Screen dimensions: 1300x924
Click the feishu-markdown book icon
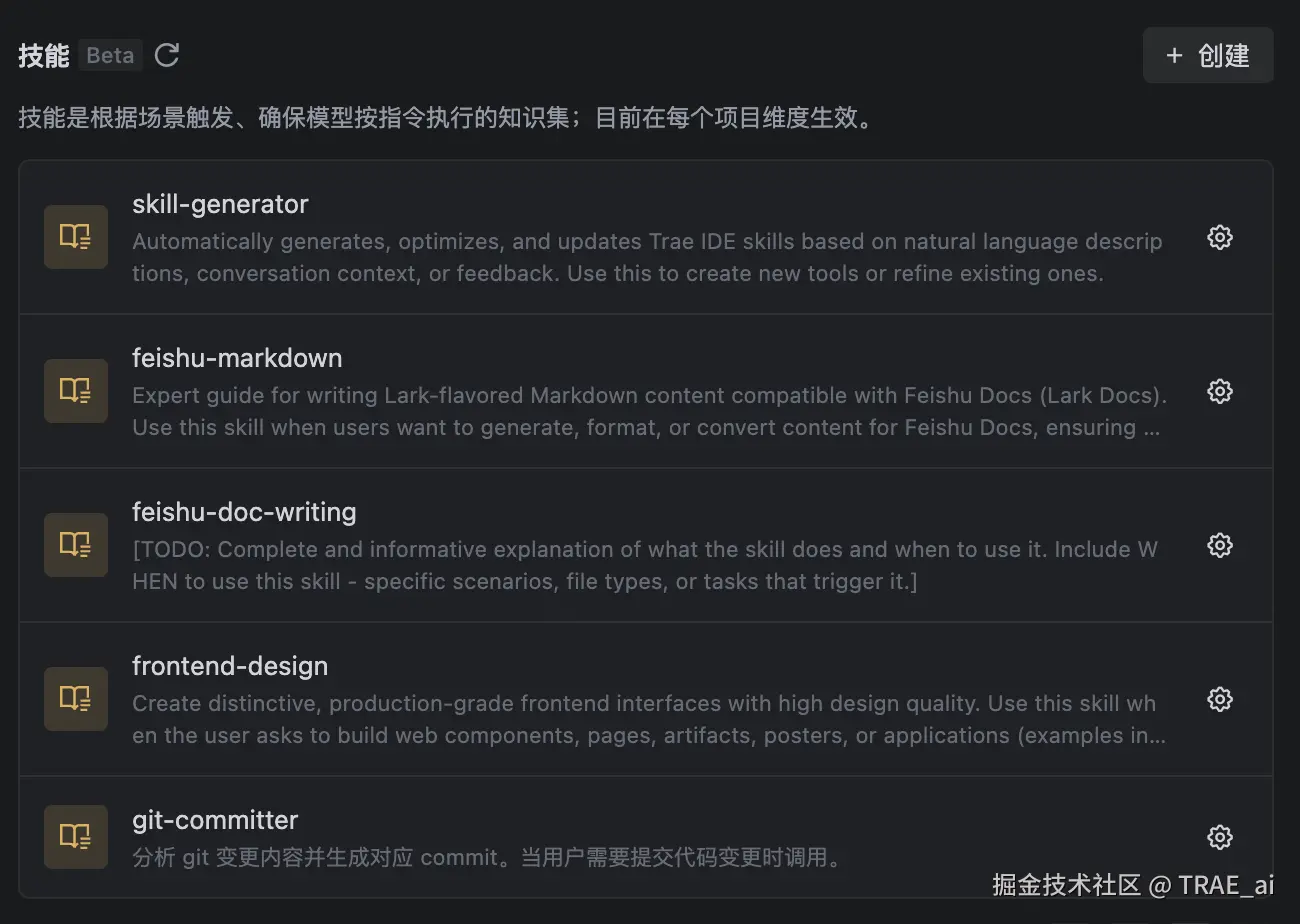76,391
